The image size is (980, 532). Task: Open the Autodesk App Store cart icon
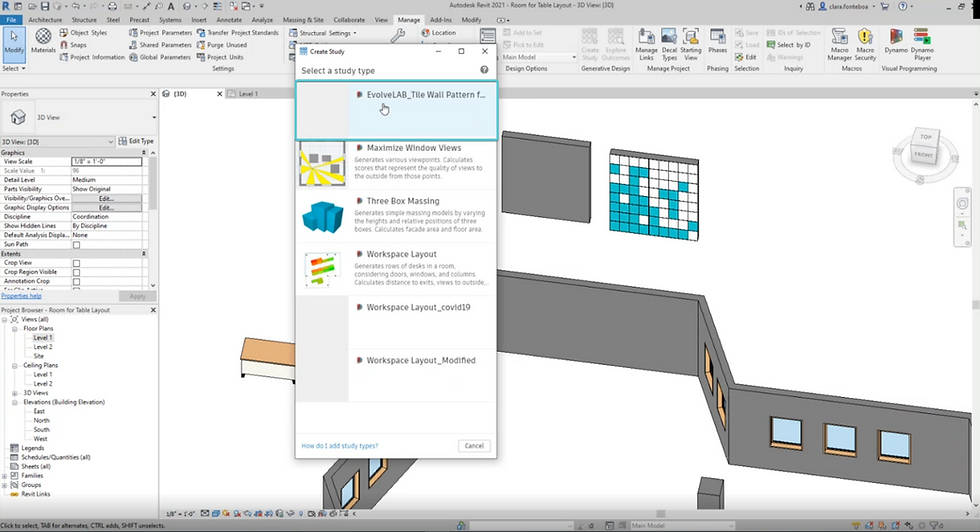coord(885,6)
